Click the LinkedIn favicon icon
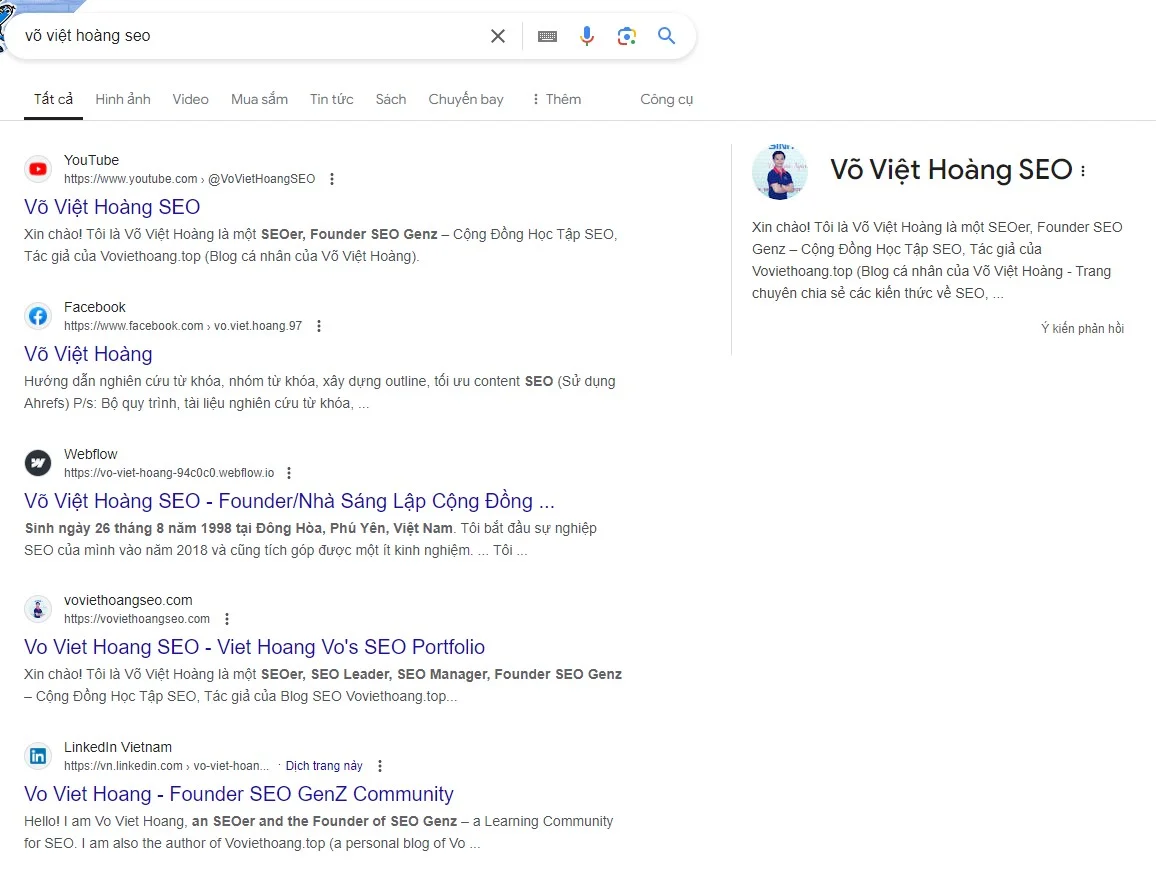This screenshot has width=1156, height=874. pos(38,756)
